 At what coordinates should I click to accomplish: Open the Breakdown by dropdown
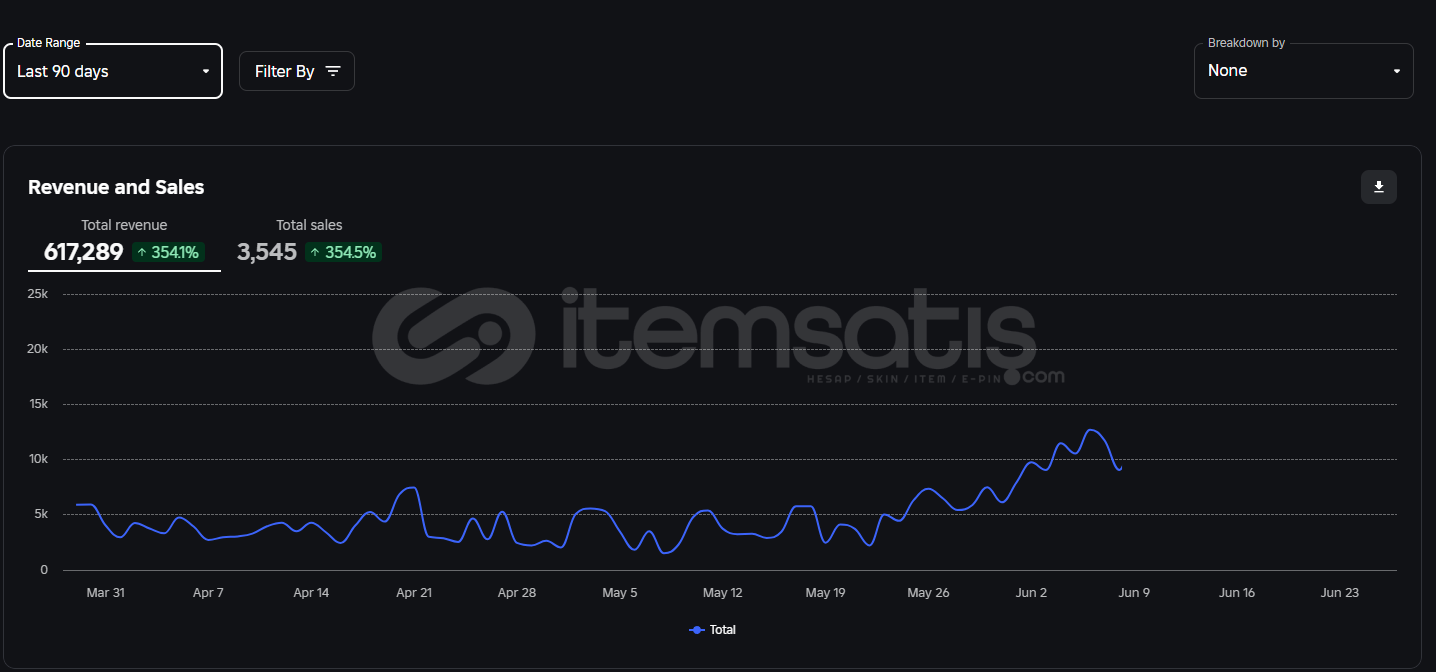pos(1304,71)
